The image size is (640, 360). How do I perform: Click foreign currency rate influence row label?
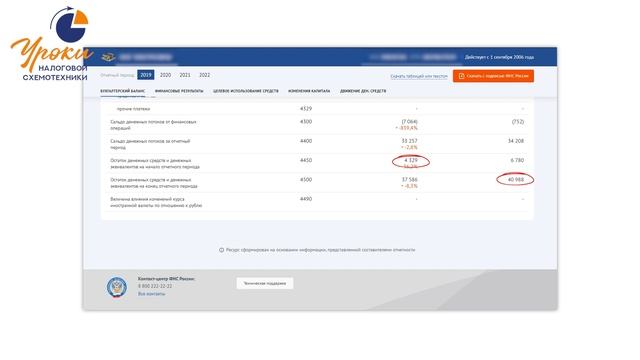click(x=156, y=202)
